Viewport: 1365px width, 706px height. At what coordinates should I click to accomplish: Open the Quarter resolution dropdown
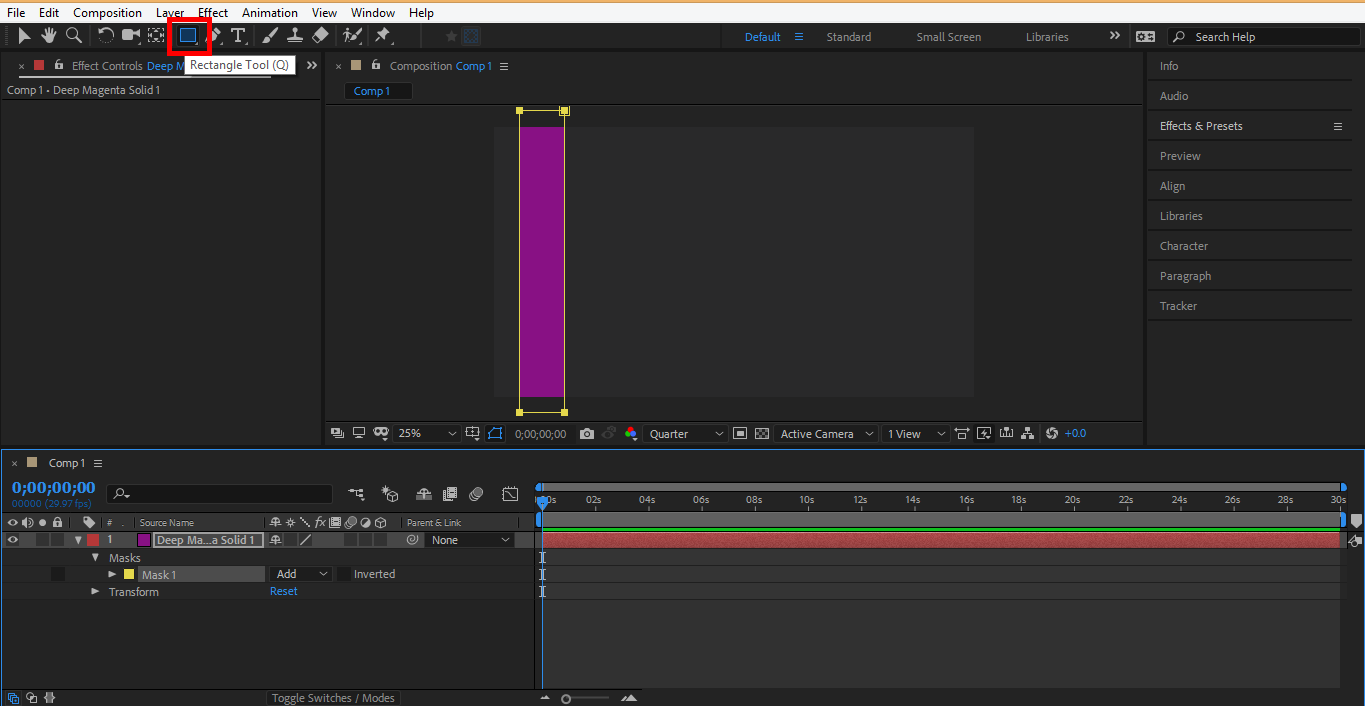click(x=686, y=434)
